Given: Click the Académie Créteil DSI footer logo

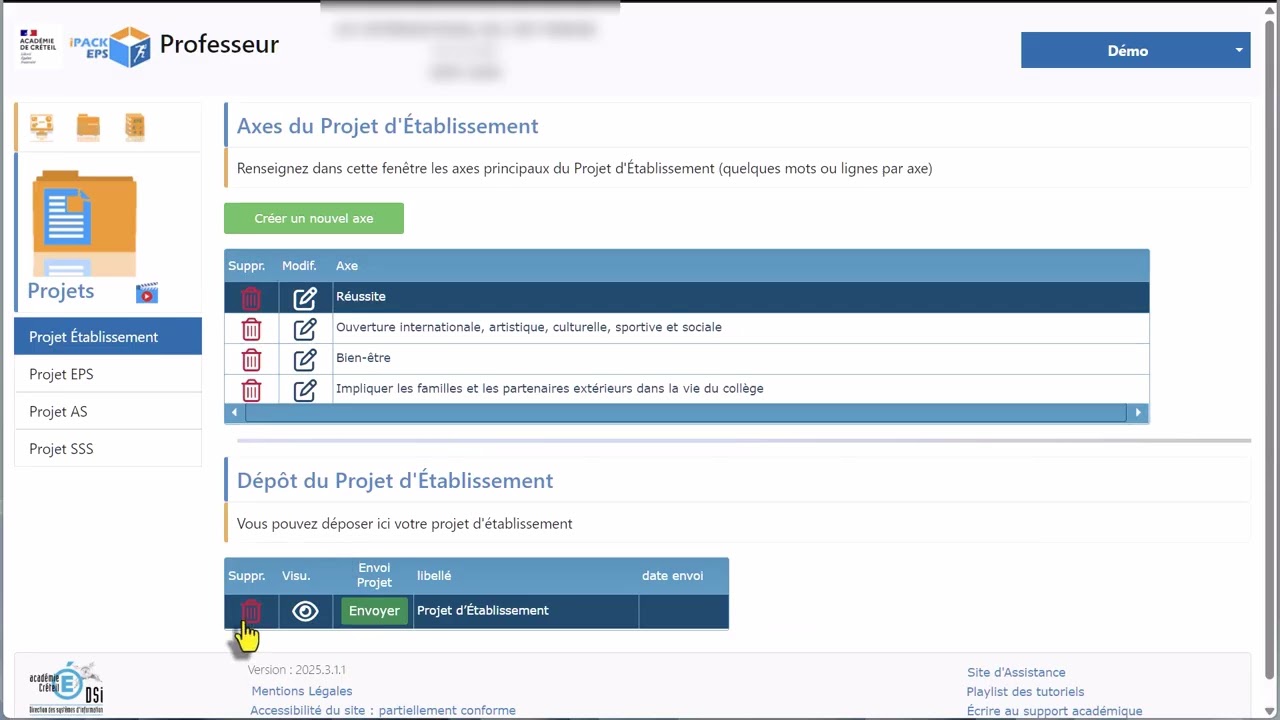Looking at the screenshot, I should coord(66,688).
